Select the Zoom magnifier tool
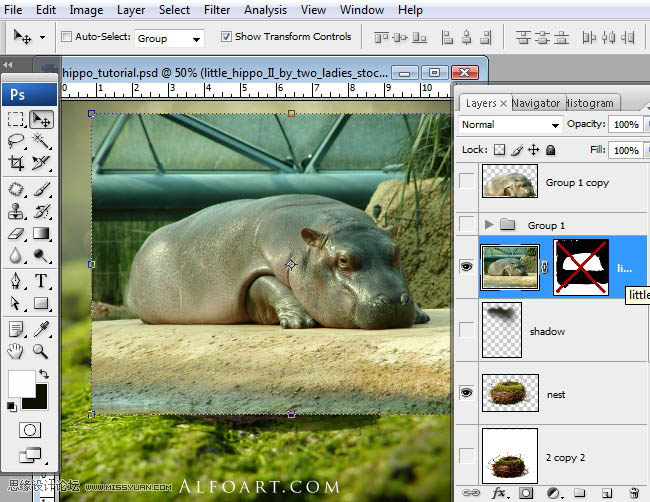 (41, 351)
